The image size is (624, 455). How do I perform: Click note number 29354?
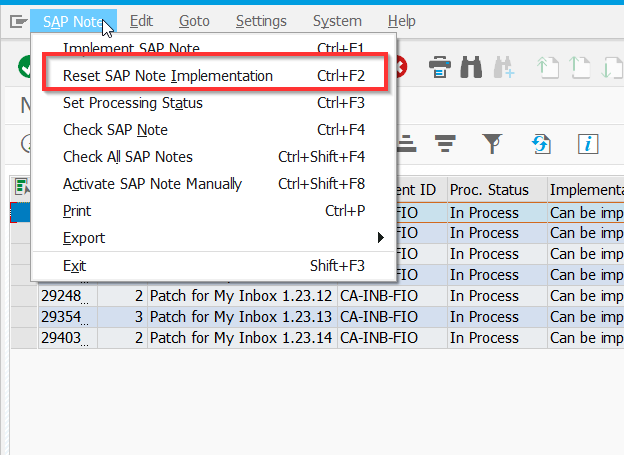[68, 317]
